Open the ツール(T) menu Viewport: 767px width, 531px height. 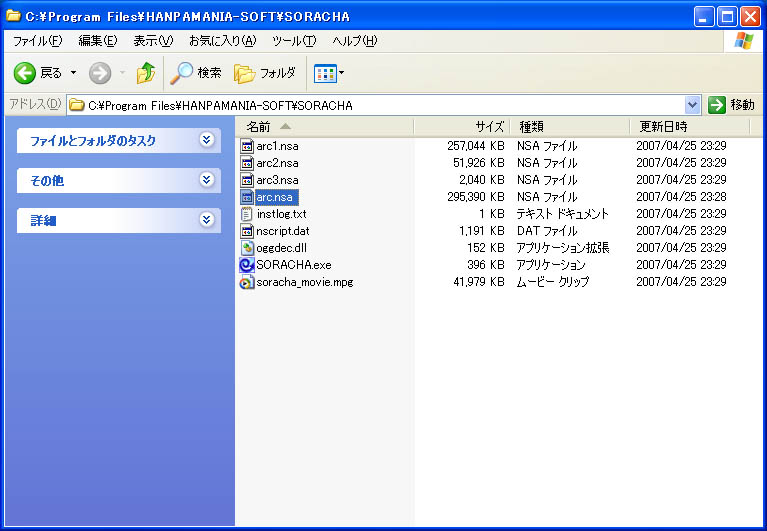(294, 41)
